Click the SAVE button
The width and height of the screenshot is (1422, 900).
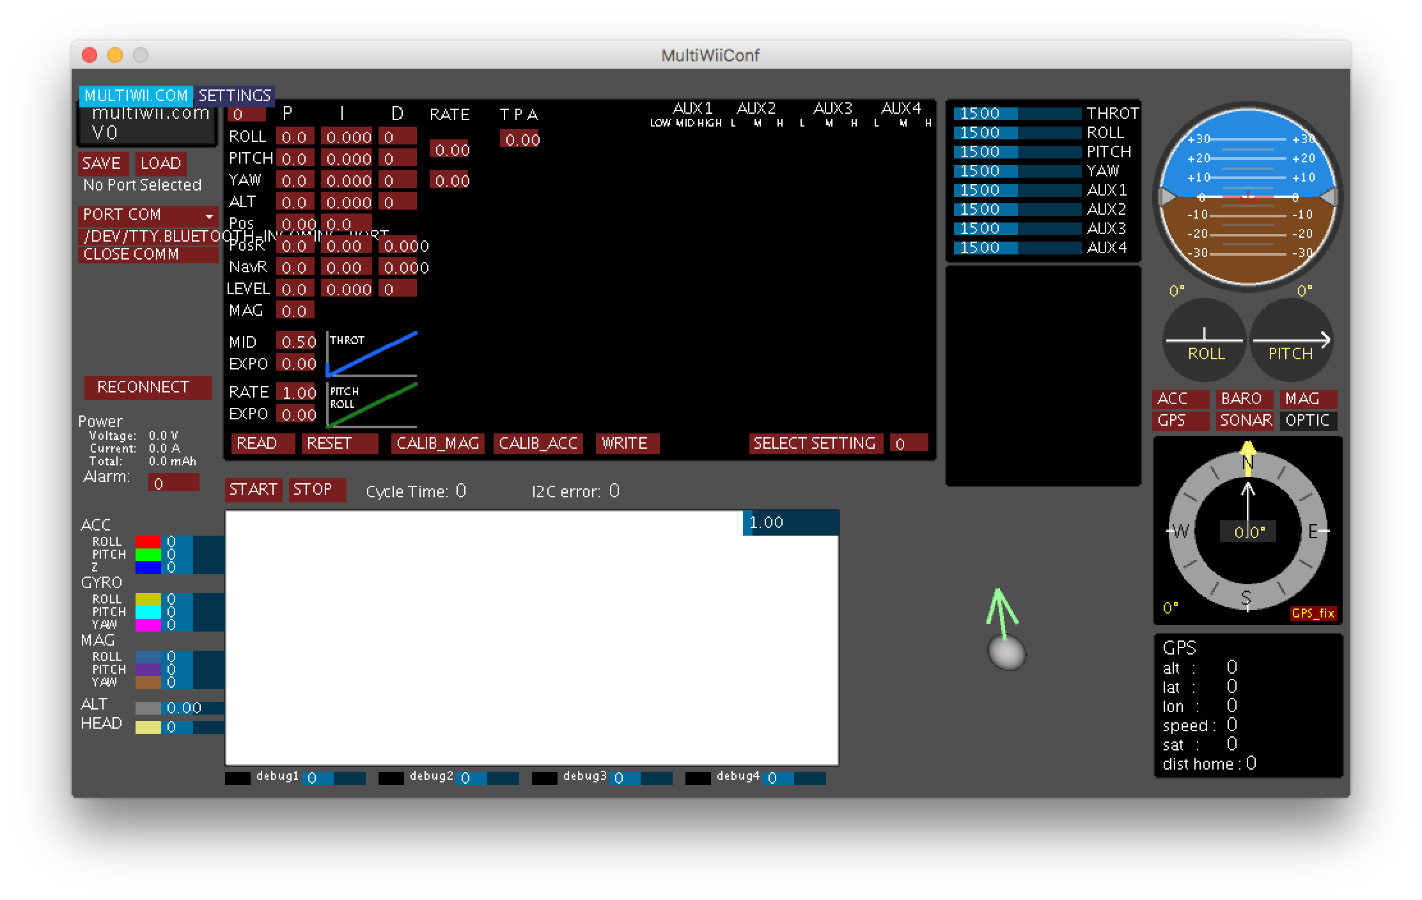click(x=102, y=163)
